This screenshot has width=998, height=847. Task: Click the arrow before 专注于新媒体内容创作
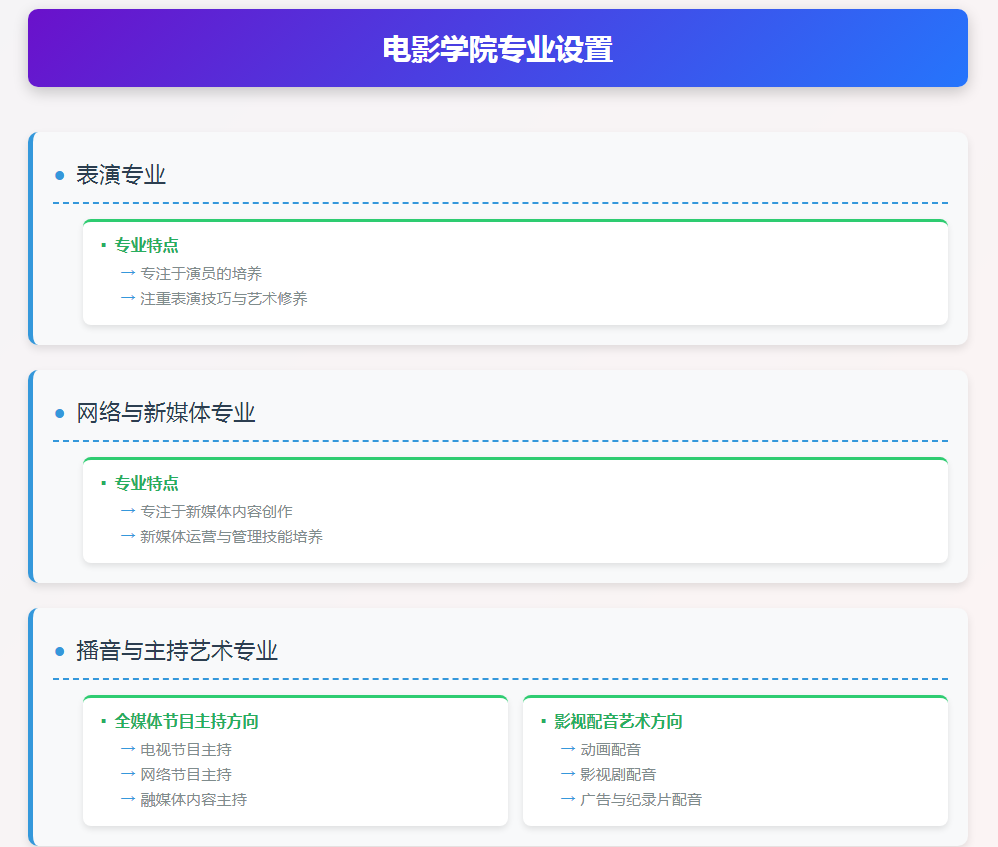128,511
